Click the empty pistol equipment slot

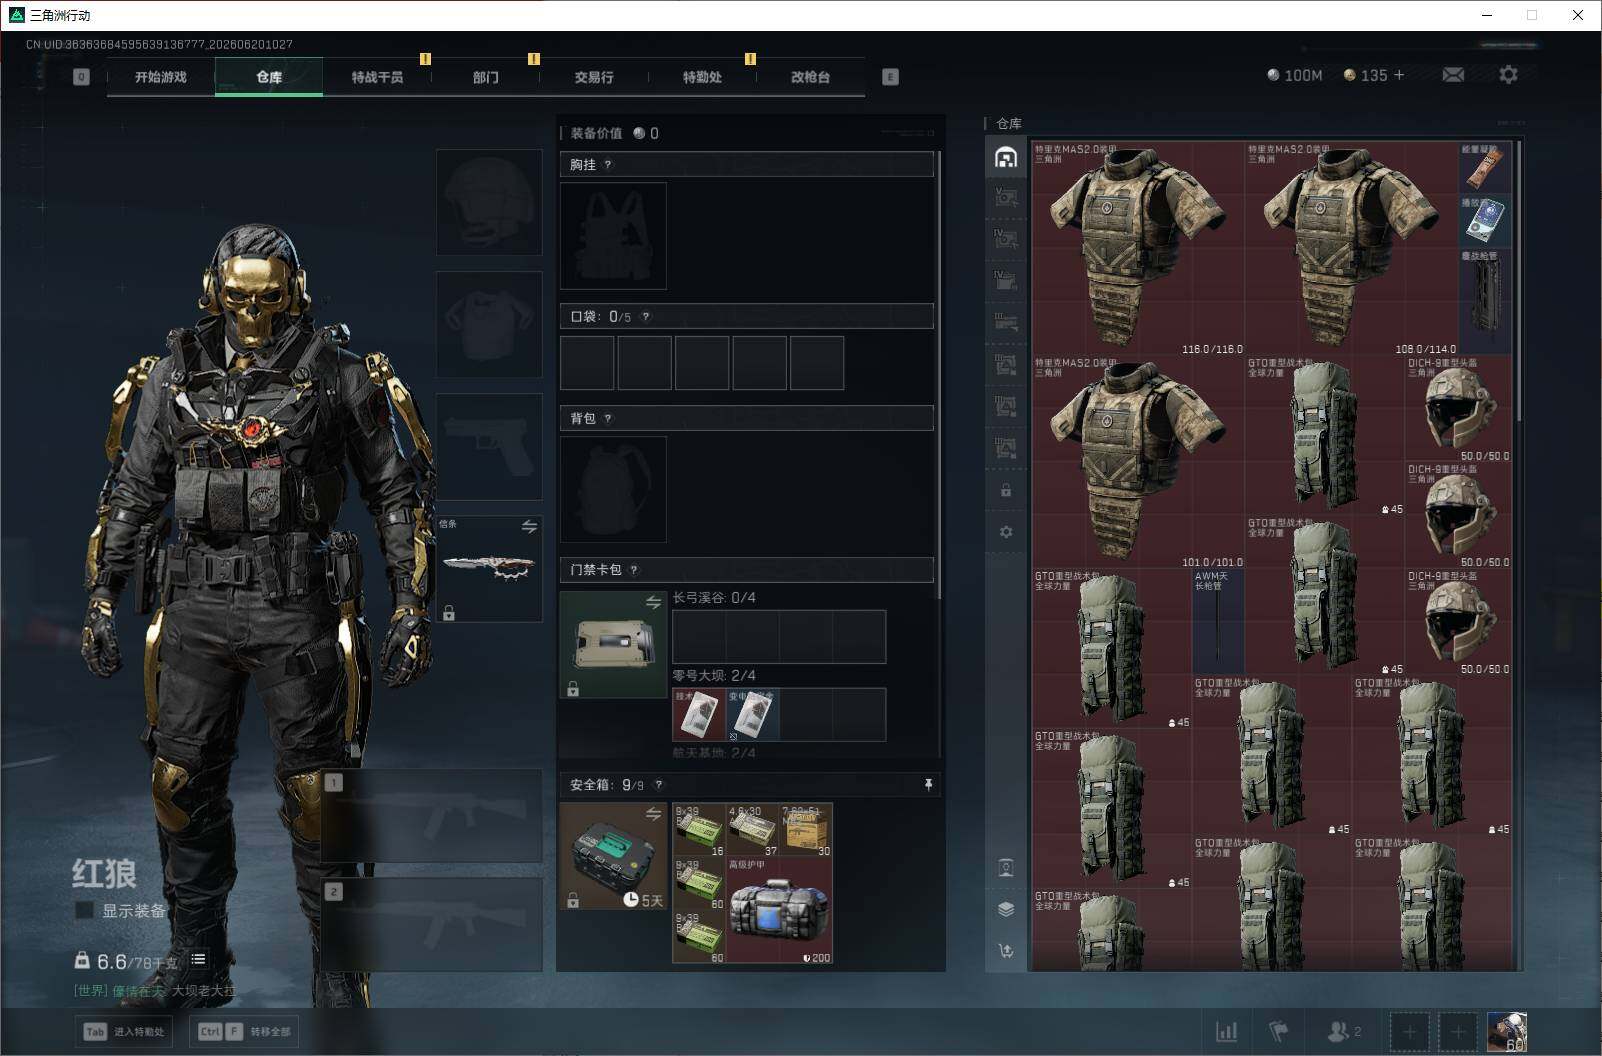point(489,446)
